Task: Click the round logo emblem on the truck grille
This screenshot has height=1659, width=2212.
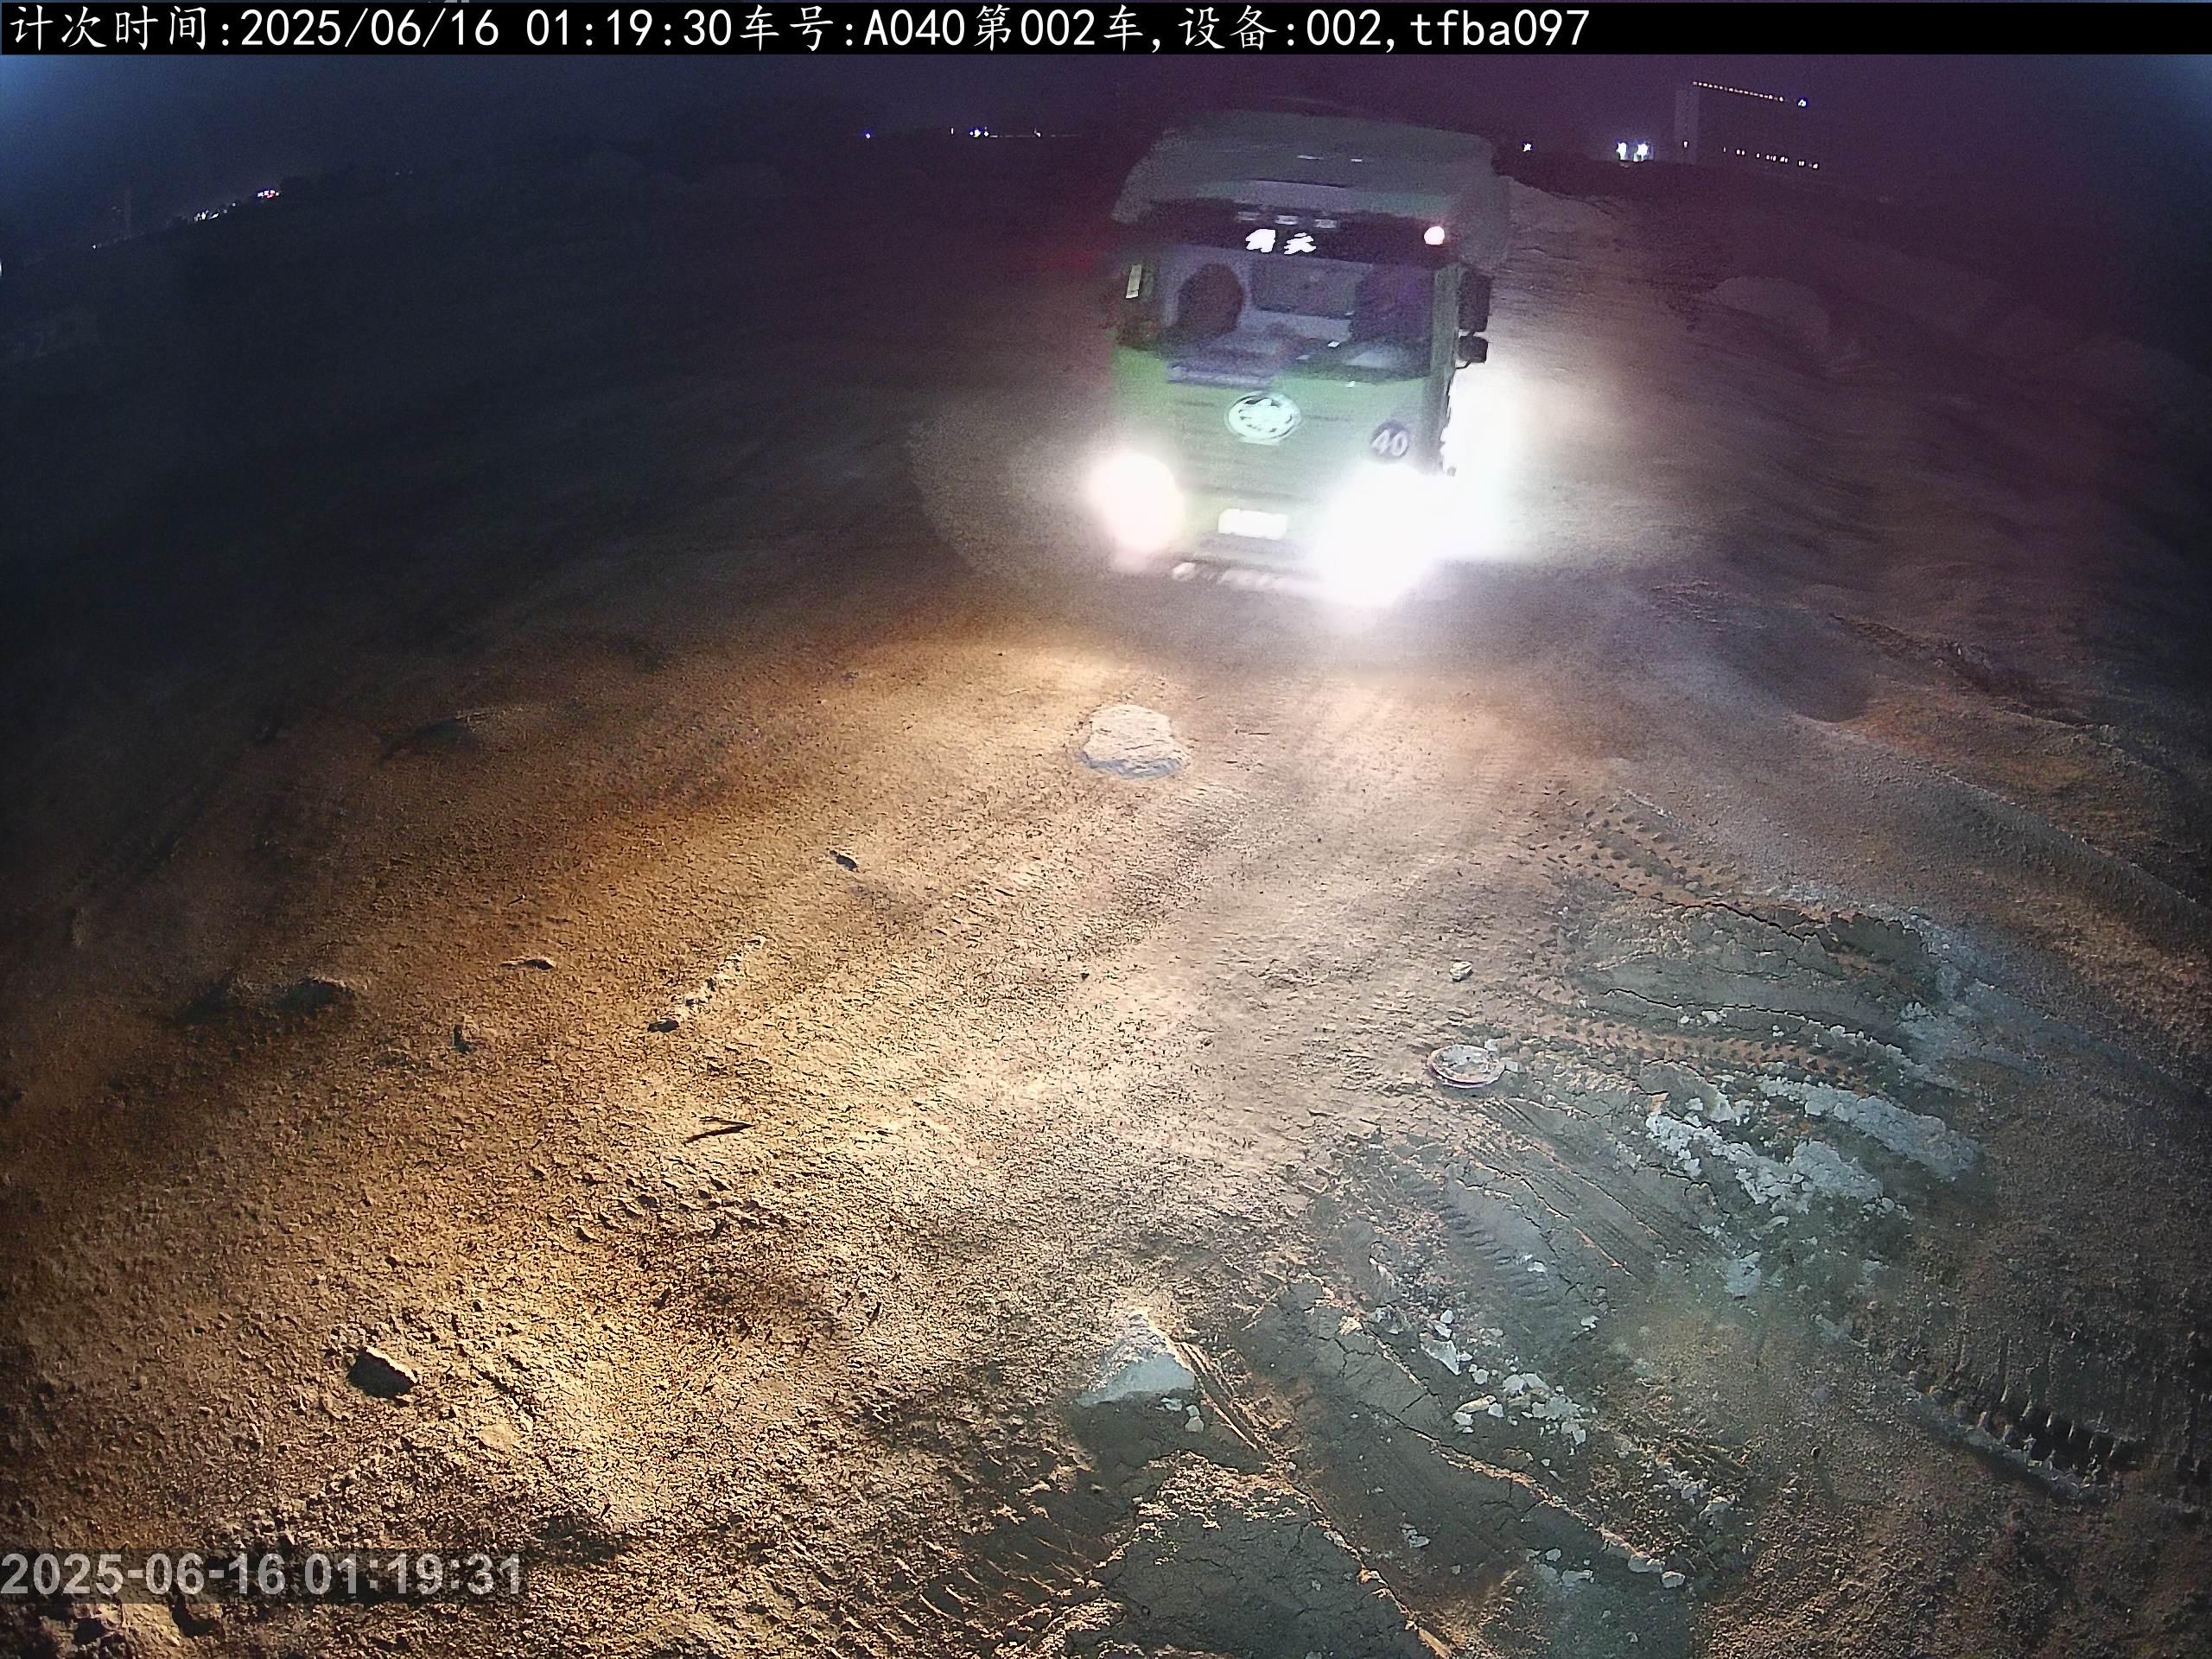Action: click(1263, 417)
